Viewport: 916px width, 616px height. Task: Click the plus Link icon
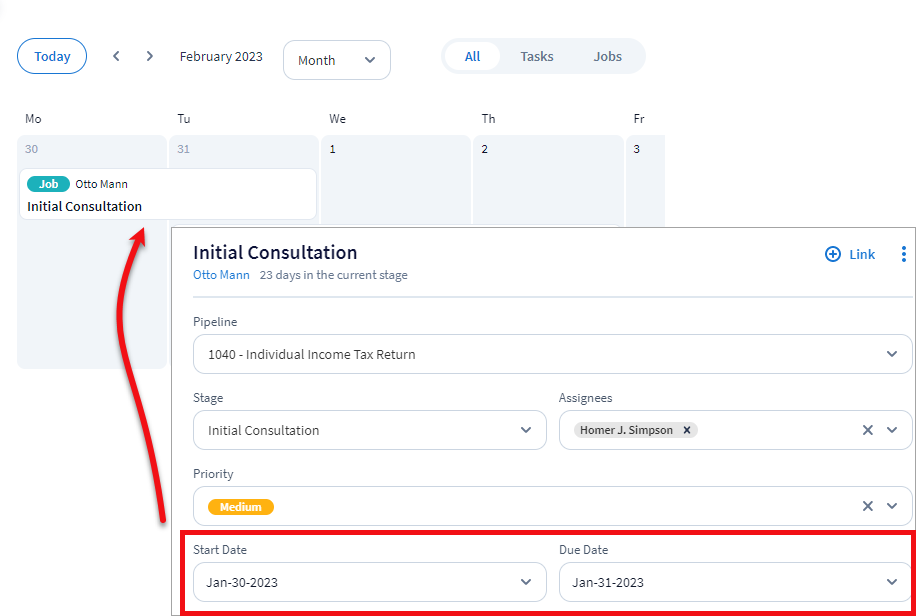tap(833, 254)
